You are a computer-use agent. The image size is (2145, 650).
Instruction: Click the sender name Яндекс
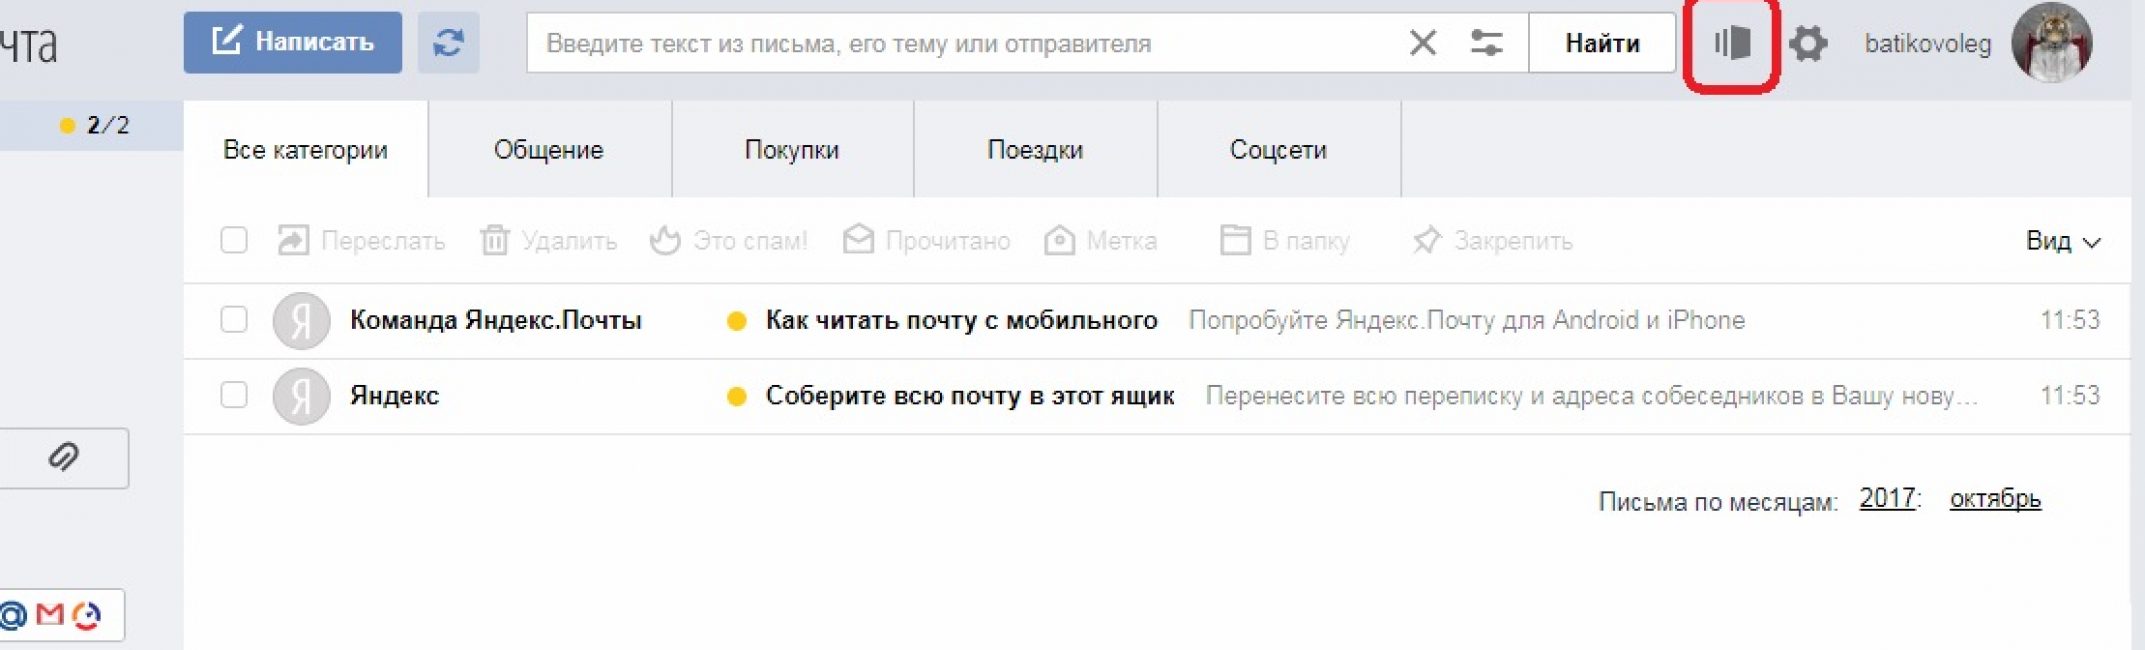pyautogui.click(x=394, y=396)
